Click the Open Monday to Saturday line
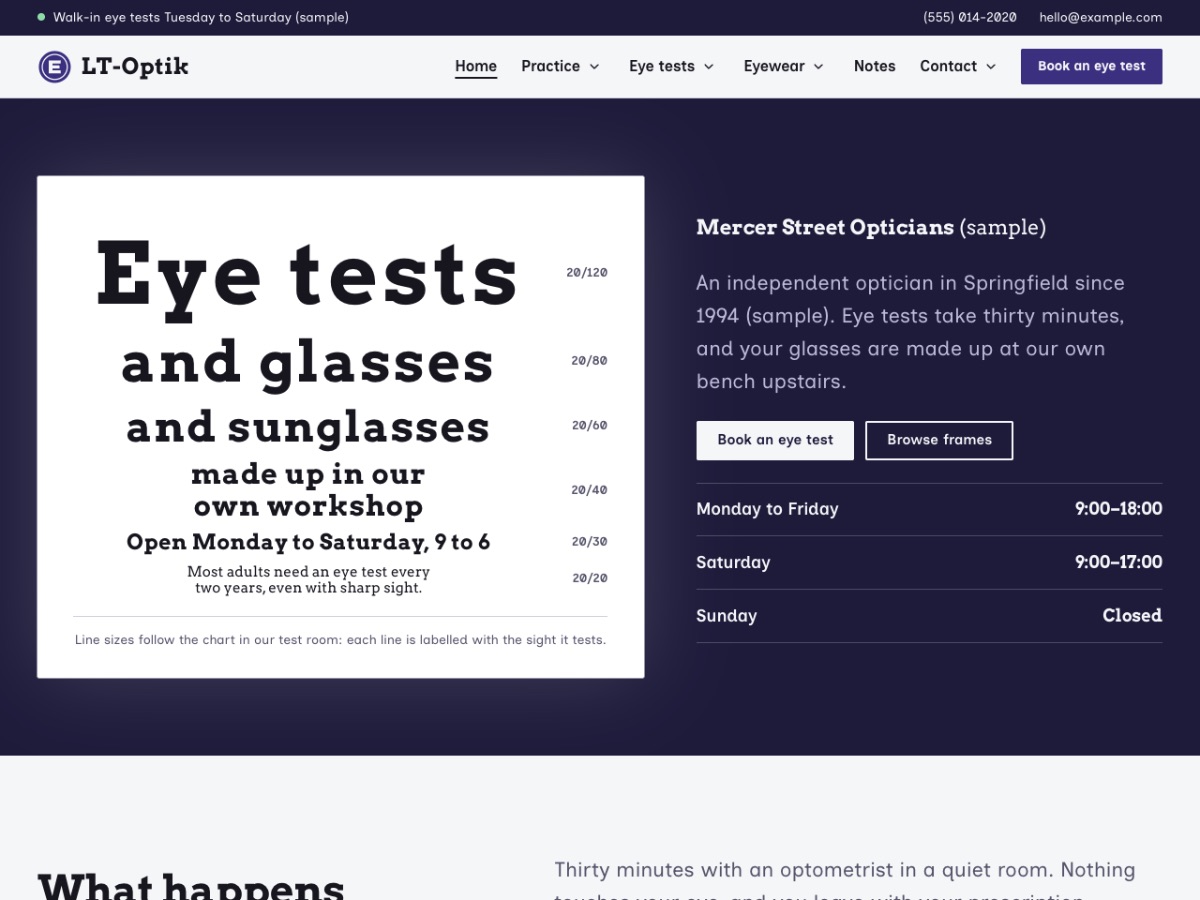The image size is (1200, 900). [x=308, y=542]
